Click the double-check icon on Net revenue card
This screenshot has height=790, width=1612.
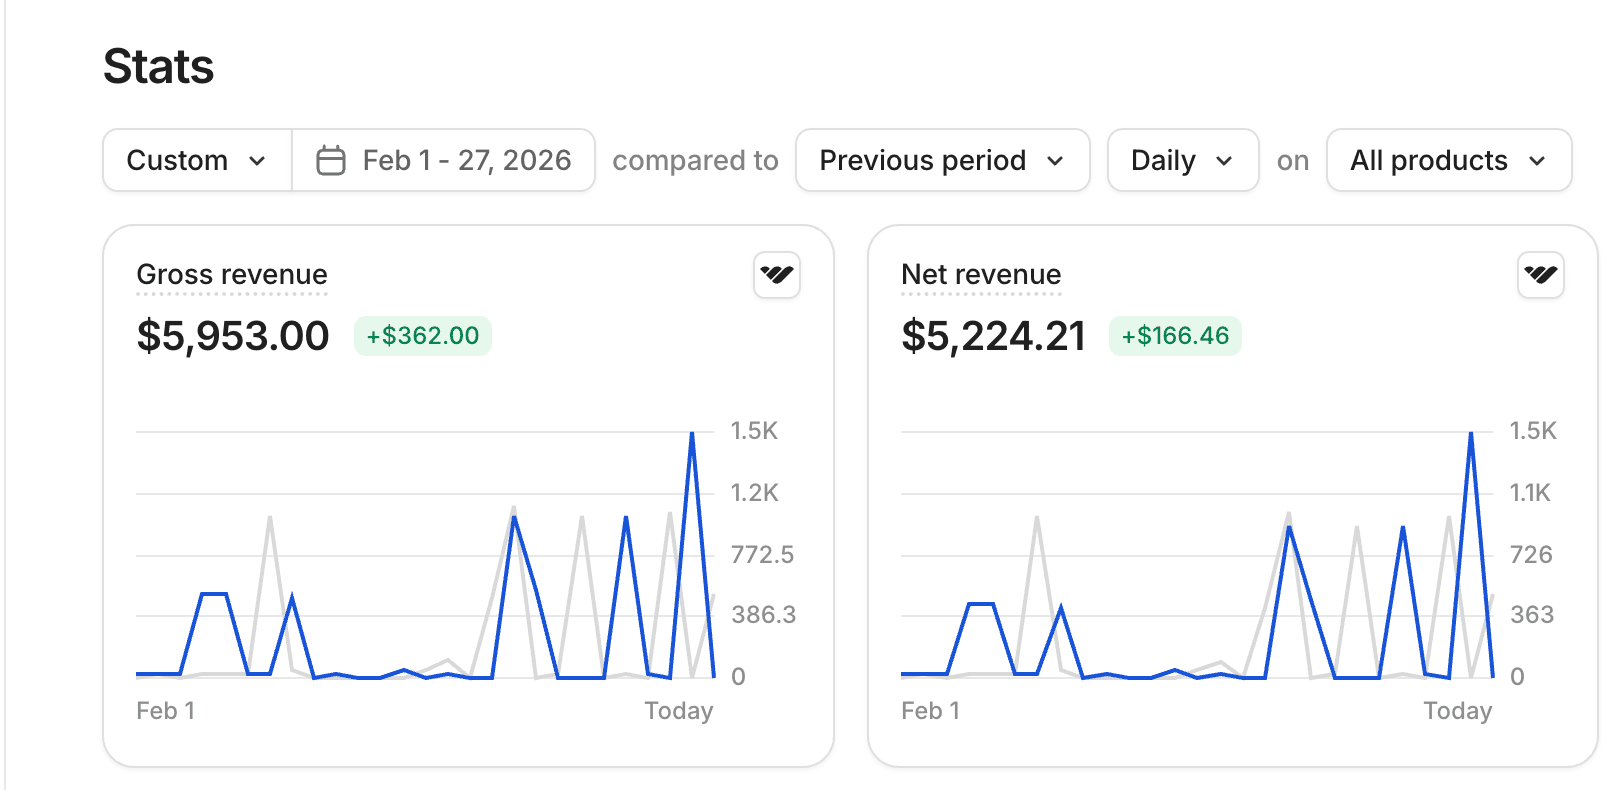tap(1540, 275)
